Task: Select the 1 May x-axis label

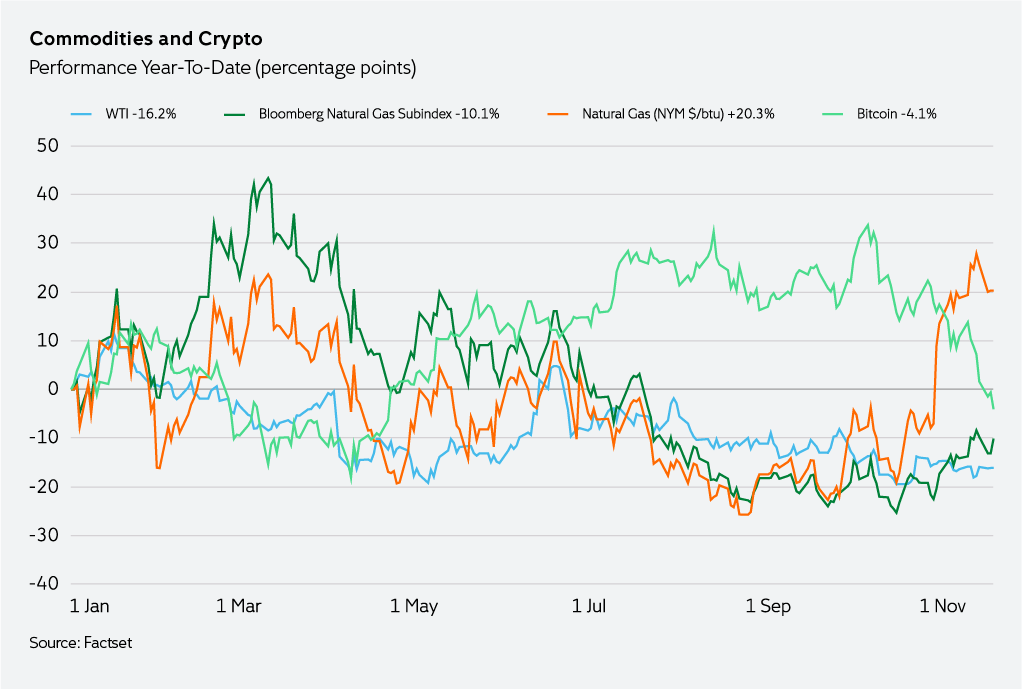Action: (x=414, y=606)
